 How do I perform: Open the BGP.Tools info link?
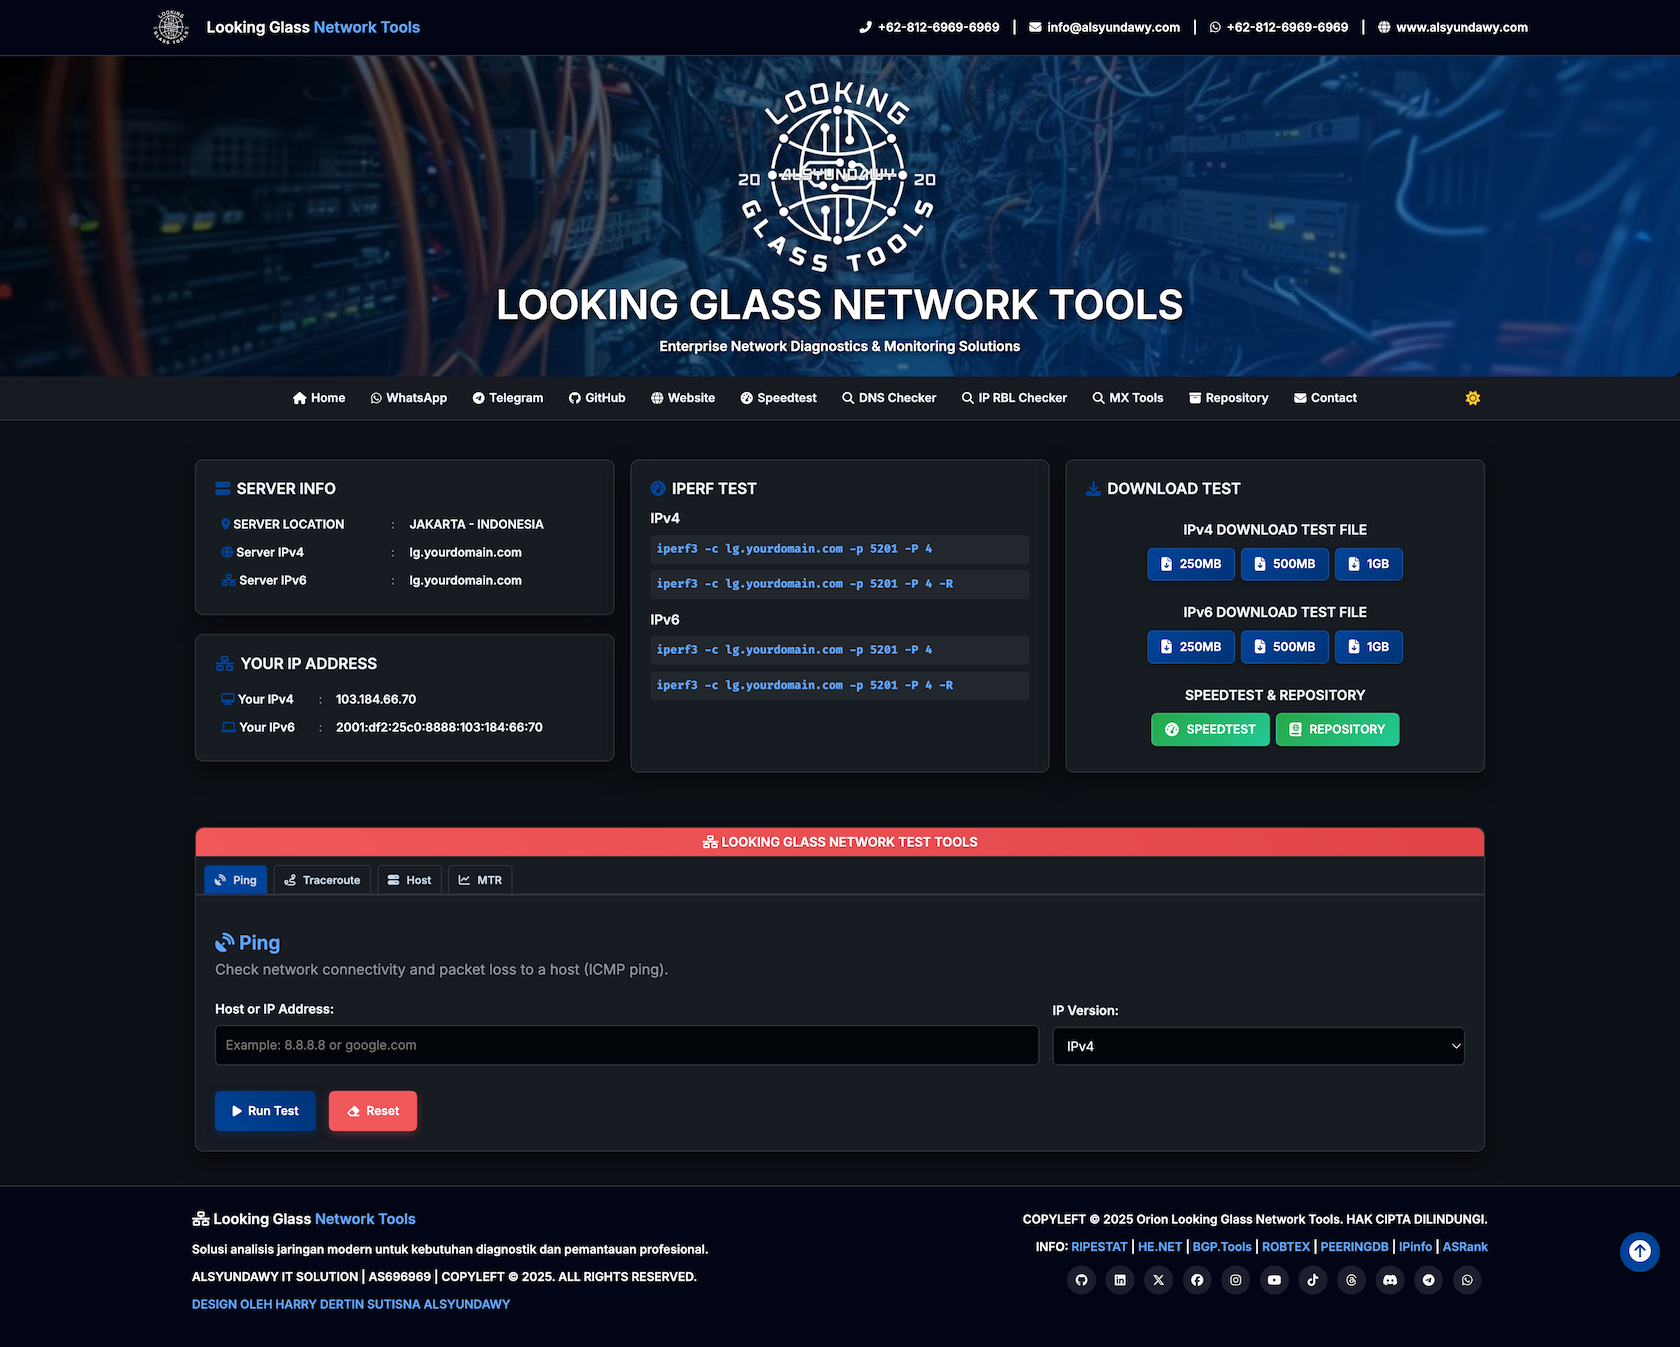(x=1222, y=1247)
